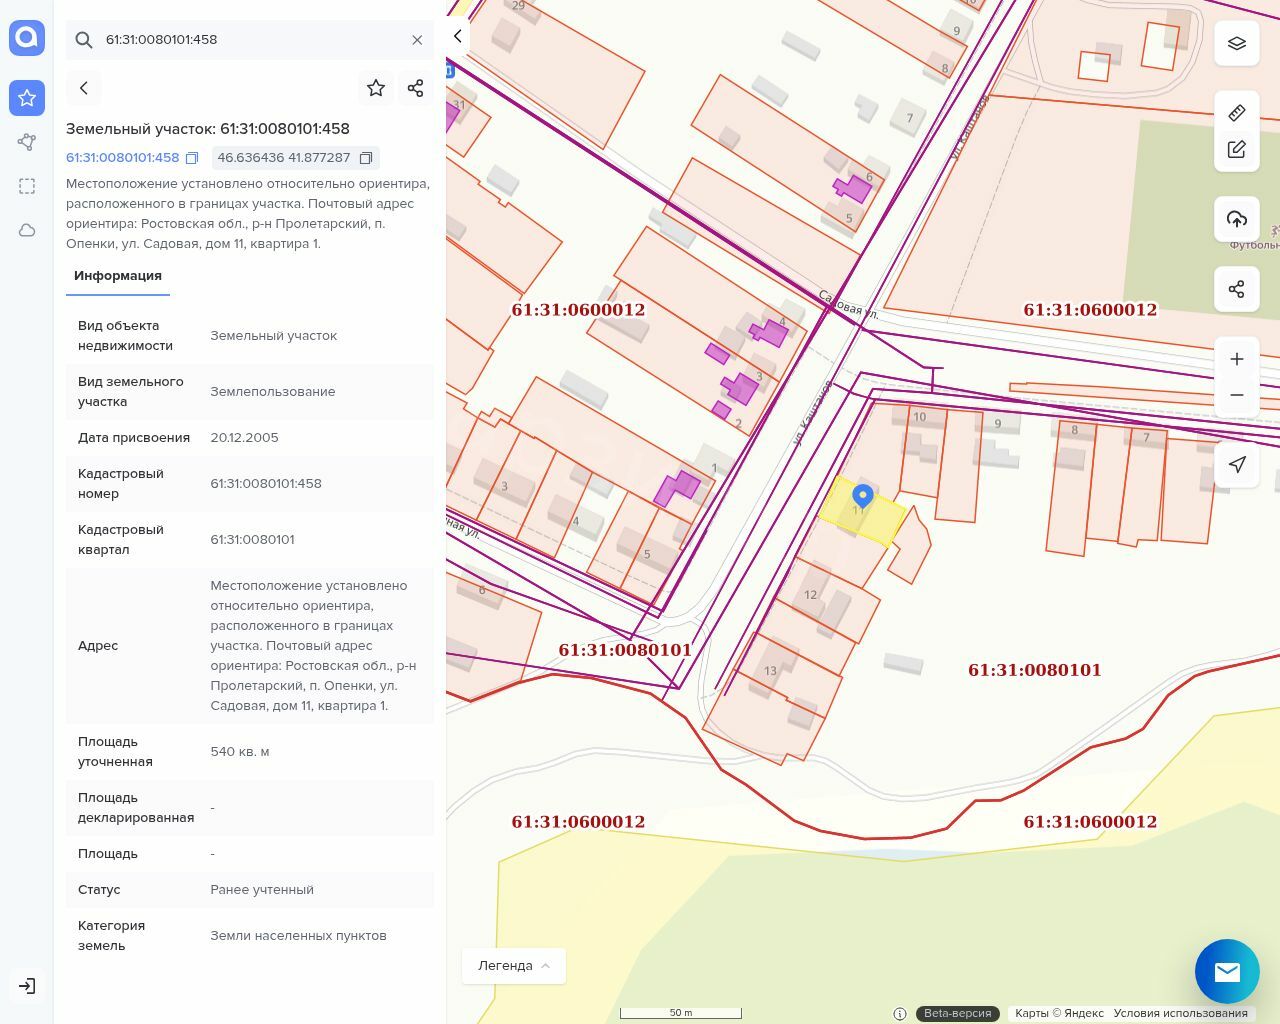Share the map via right toolbar icon
Viewport: 1280px width, 1024px height.
point(1237,289)
